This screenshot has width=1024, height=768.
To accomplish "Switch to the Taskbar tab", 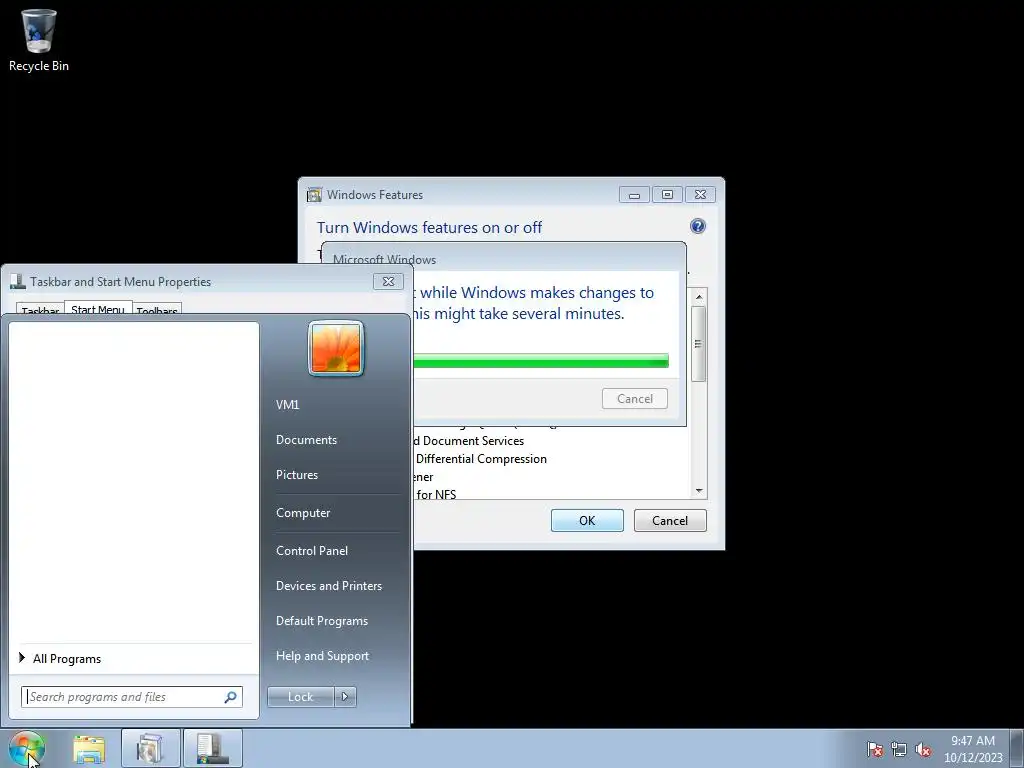I will coord(40,310).
